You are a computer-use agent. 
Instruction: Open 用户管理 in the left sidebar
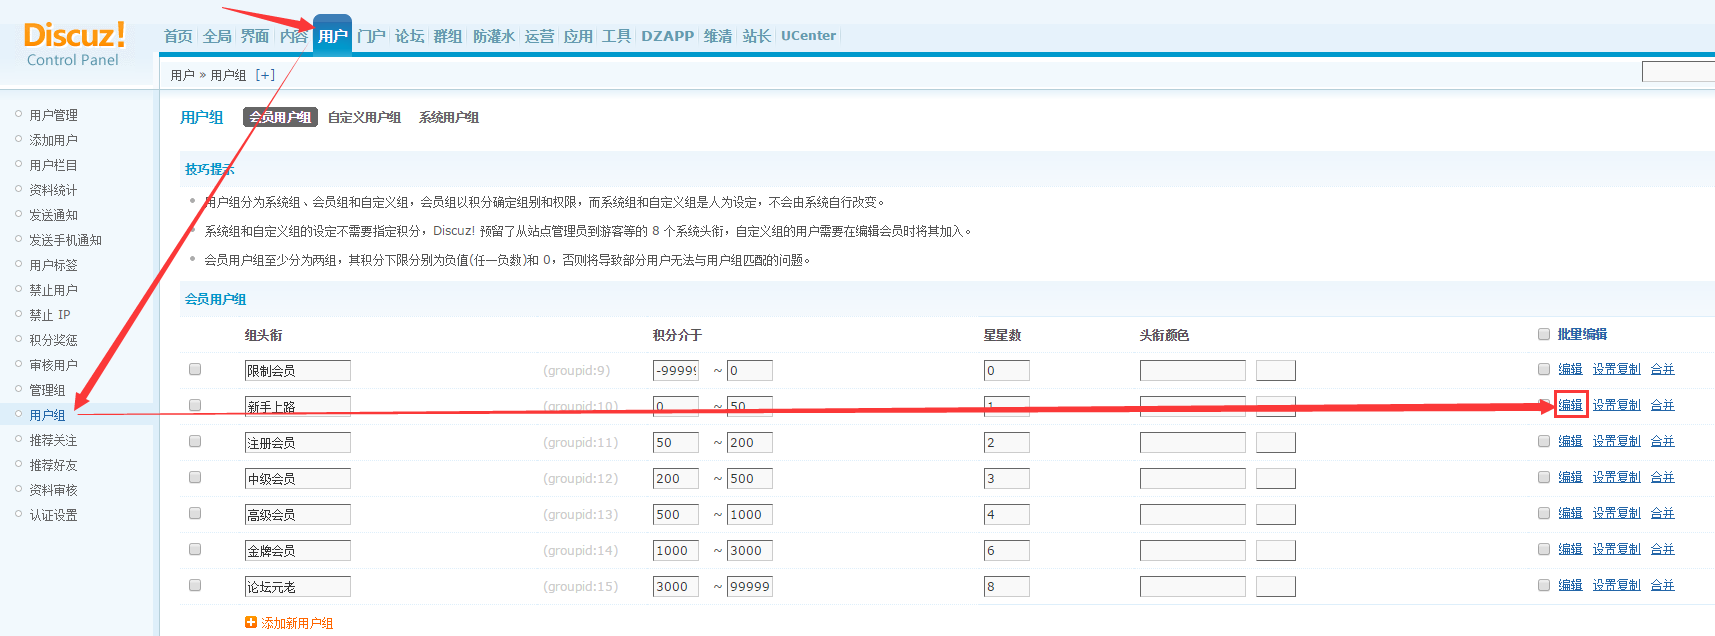53,115
